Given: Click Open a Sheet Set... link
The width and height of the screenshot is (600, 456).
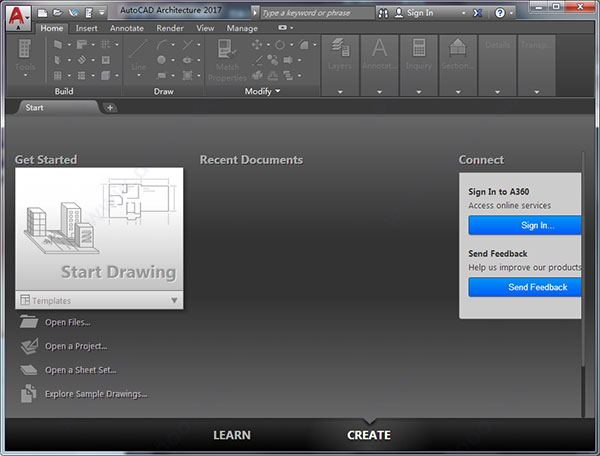Looking at the screenshot, I should coord(80,370).
